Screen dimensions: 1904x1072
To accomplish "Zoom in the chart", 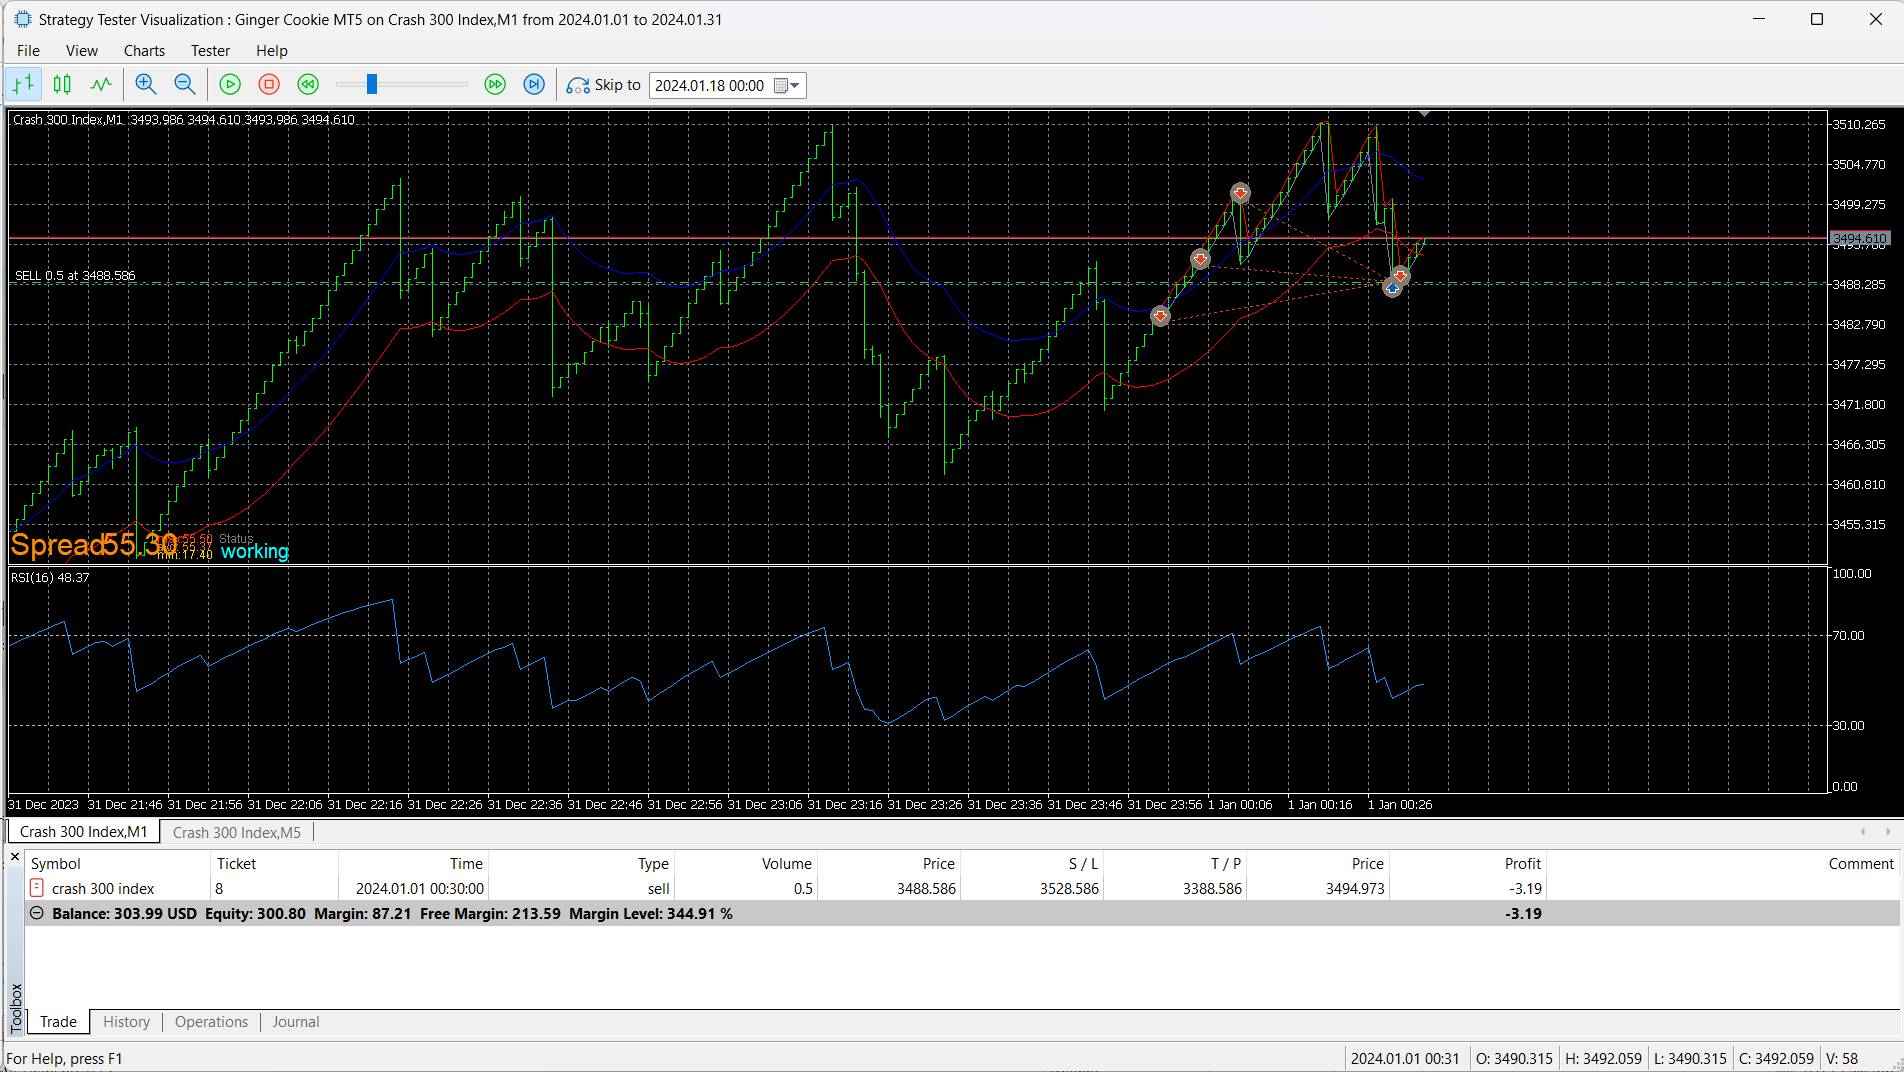I will coord(146,85).
